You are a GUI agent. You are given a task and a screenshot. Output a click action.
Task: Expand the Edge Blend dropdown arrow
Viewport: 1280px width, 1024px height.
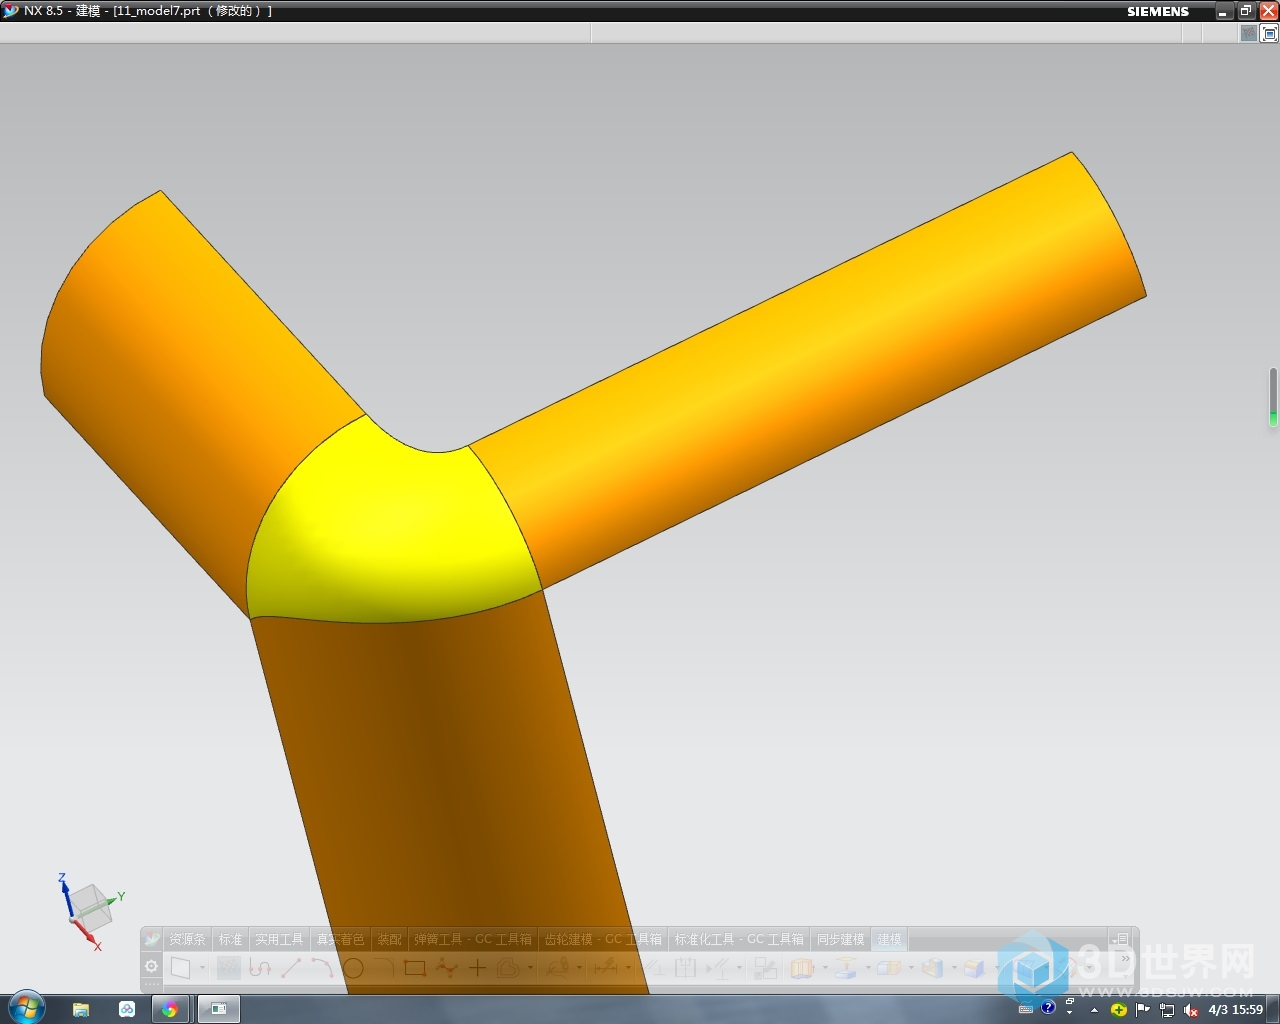tap(911, 968)
